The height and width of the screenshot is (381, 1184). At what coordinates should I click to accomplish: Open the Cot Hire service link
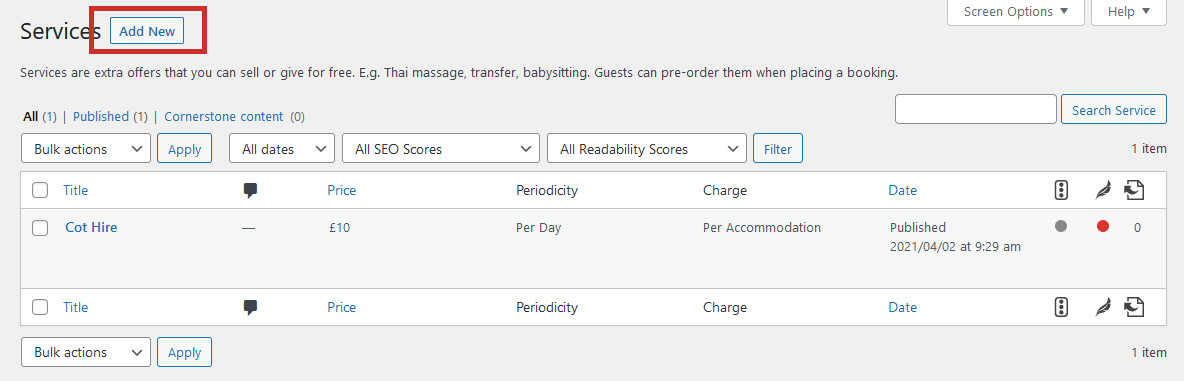[91, 227]
